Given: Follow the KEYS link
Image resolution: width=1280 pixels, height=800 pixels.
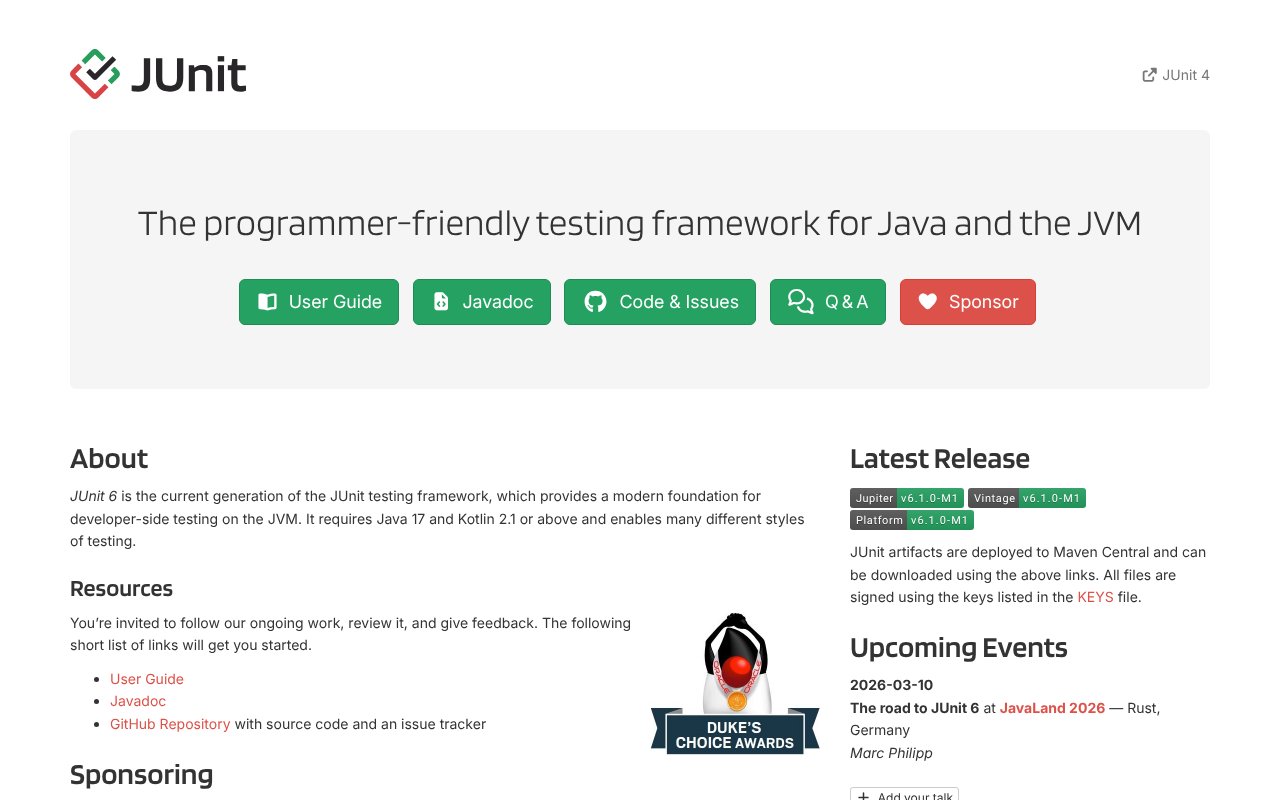Looking at the screenshot, I should click(x=1095, y=597).
